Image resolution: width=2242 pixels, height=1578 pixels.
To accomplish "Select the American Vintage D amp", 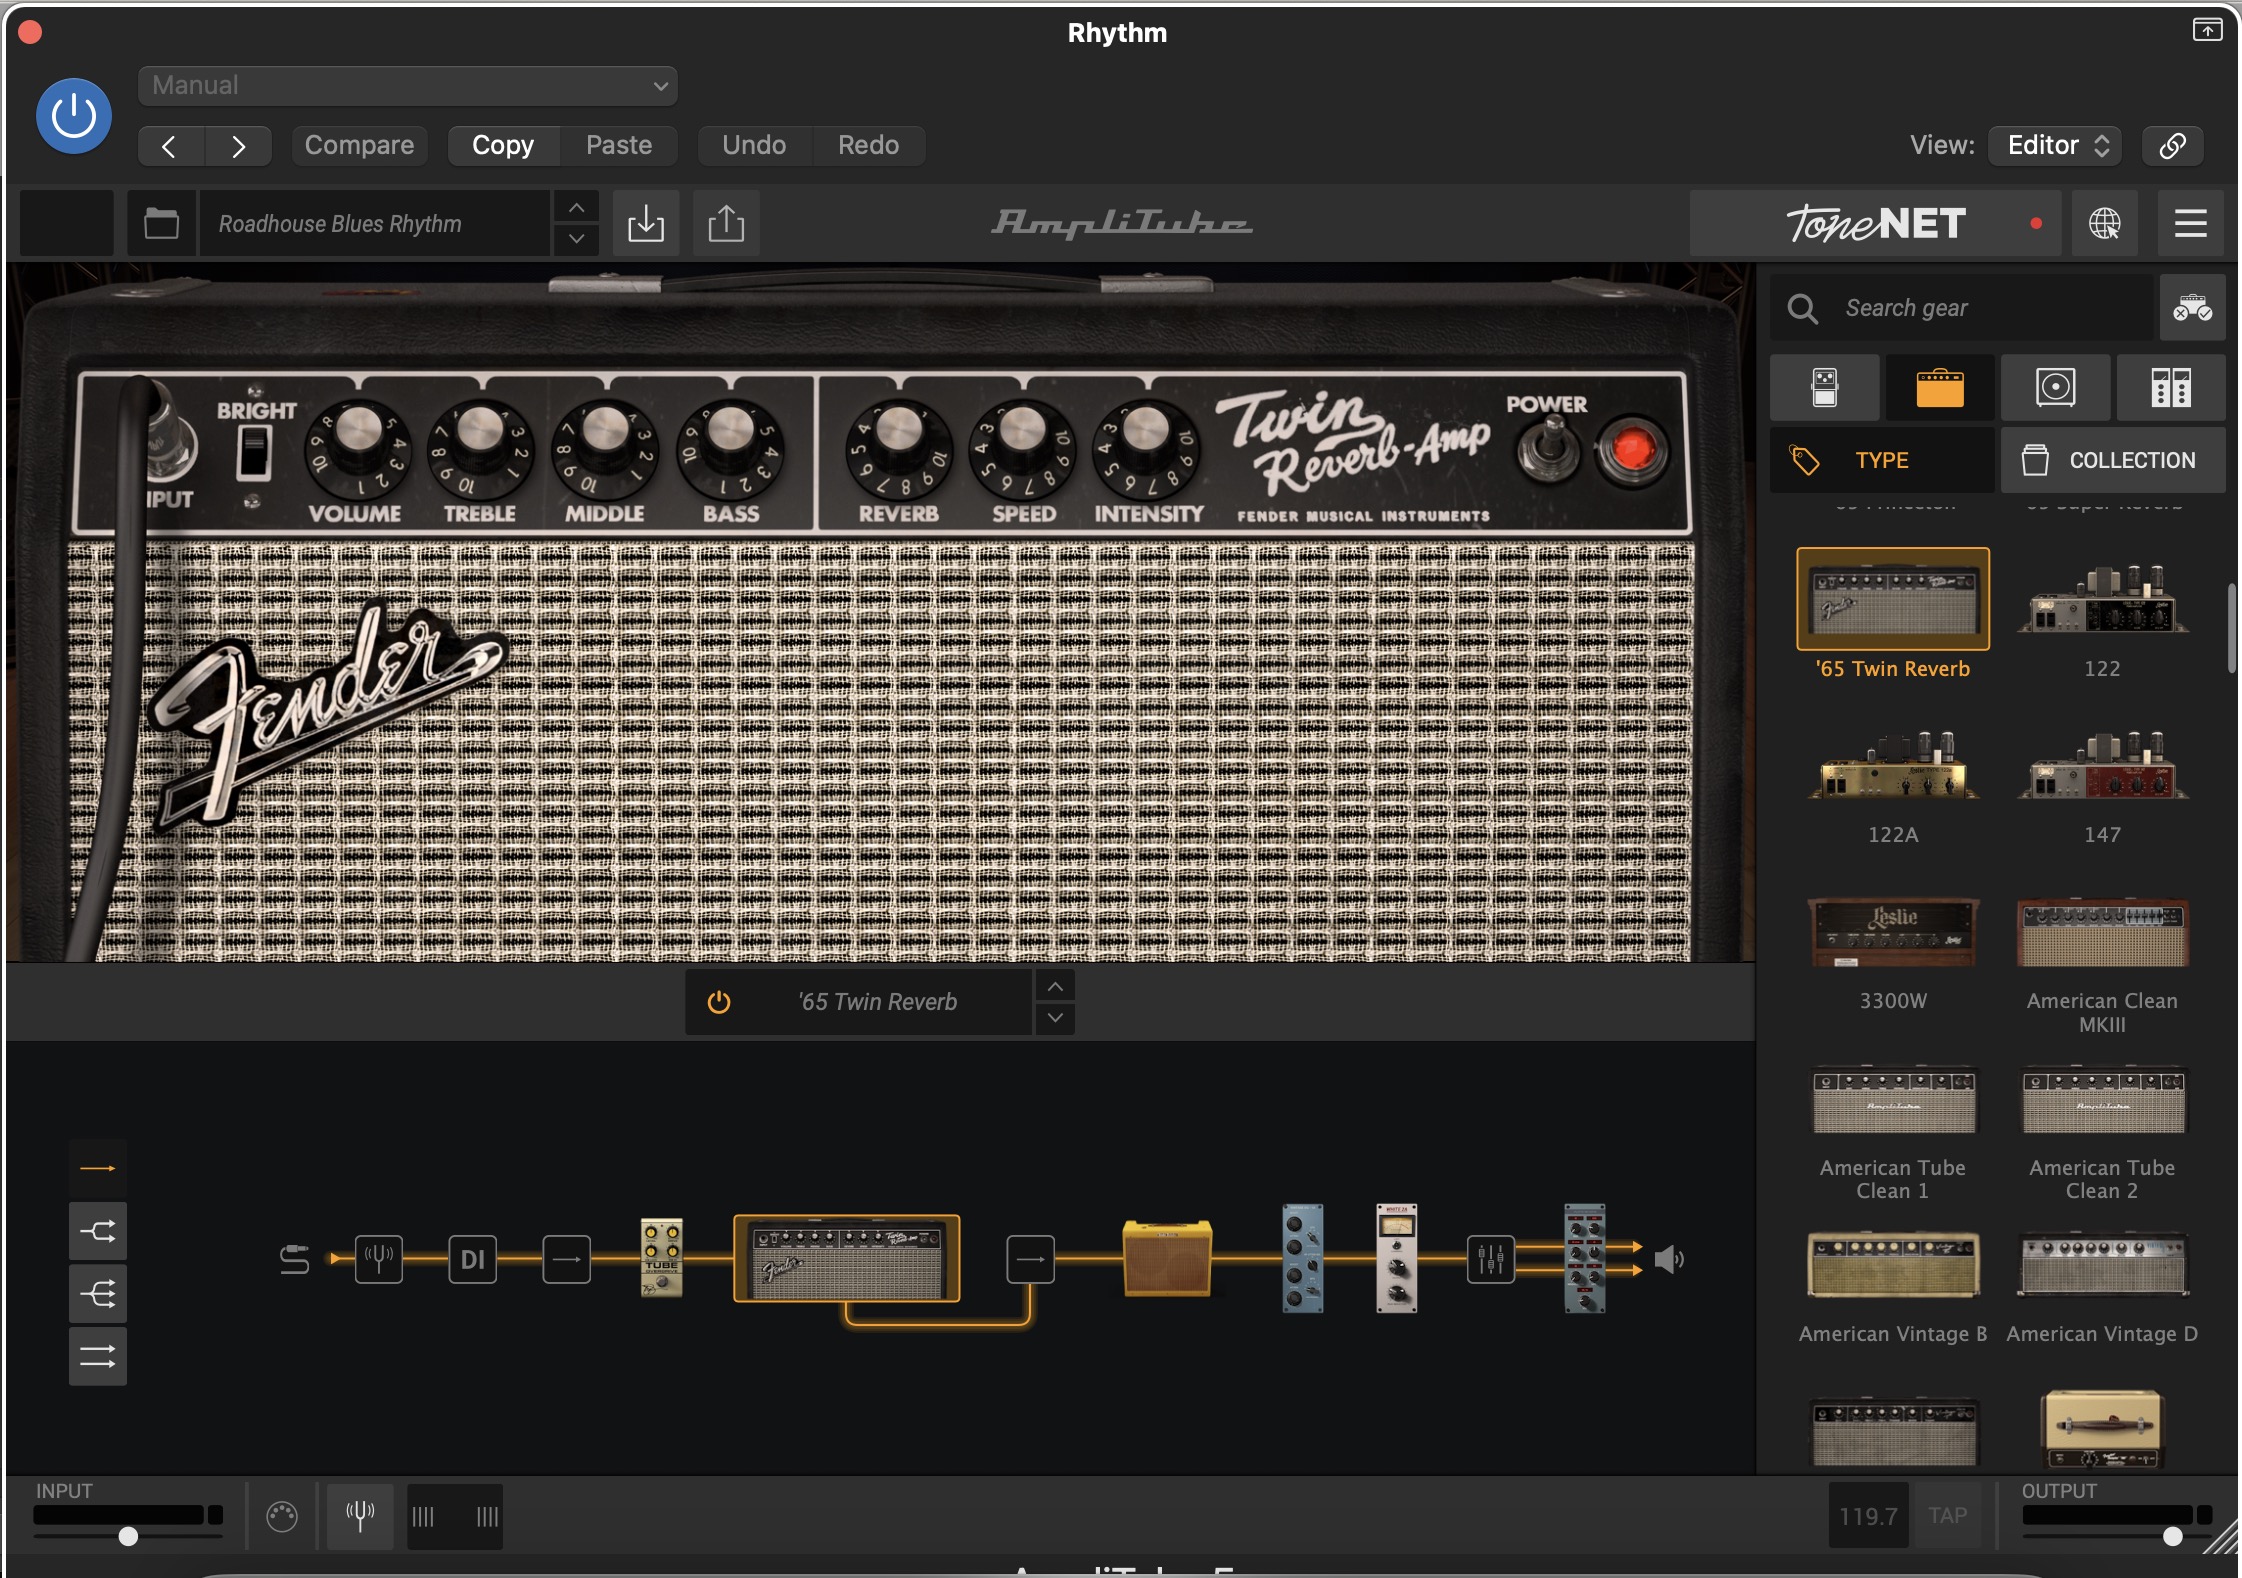I will click(x=2103, y=1265).
